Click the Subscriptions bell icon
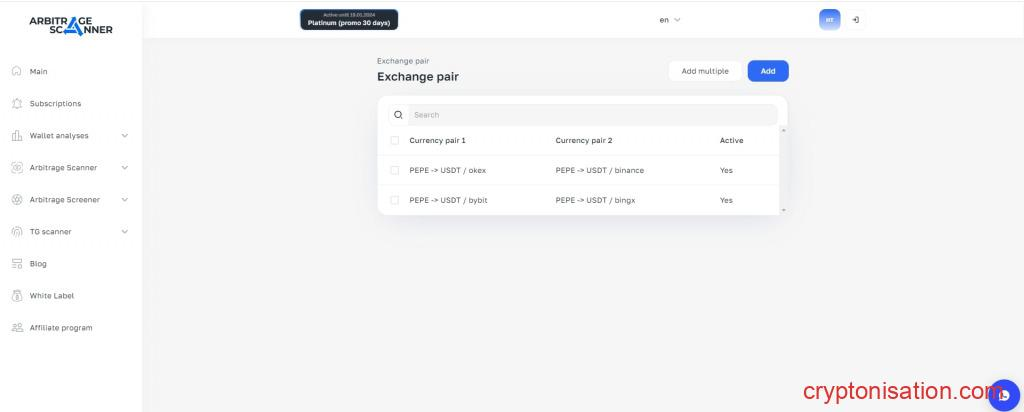 (x=16, y=103)
